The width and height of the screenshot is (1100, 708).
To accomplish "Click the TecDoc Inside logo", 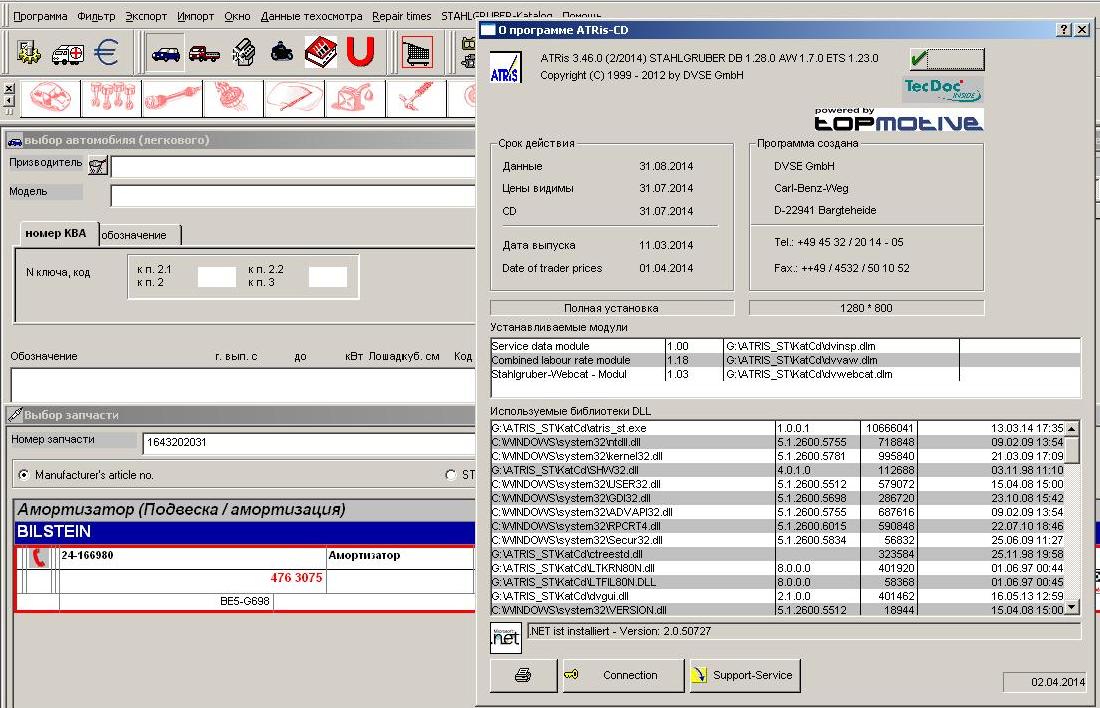I will 943,89.
